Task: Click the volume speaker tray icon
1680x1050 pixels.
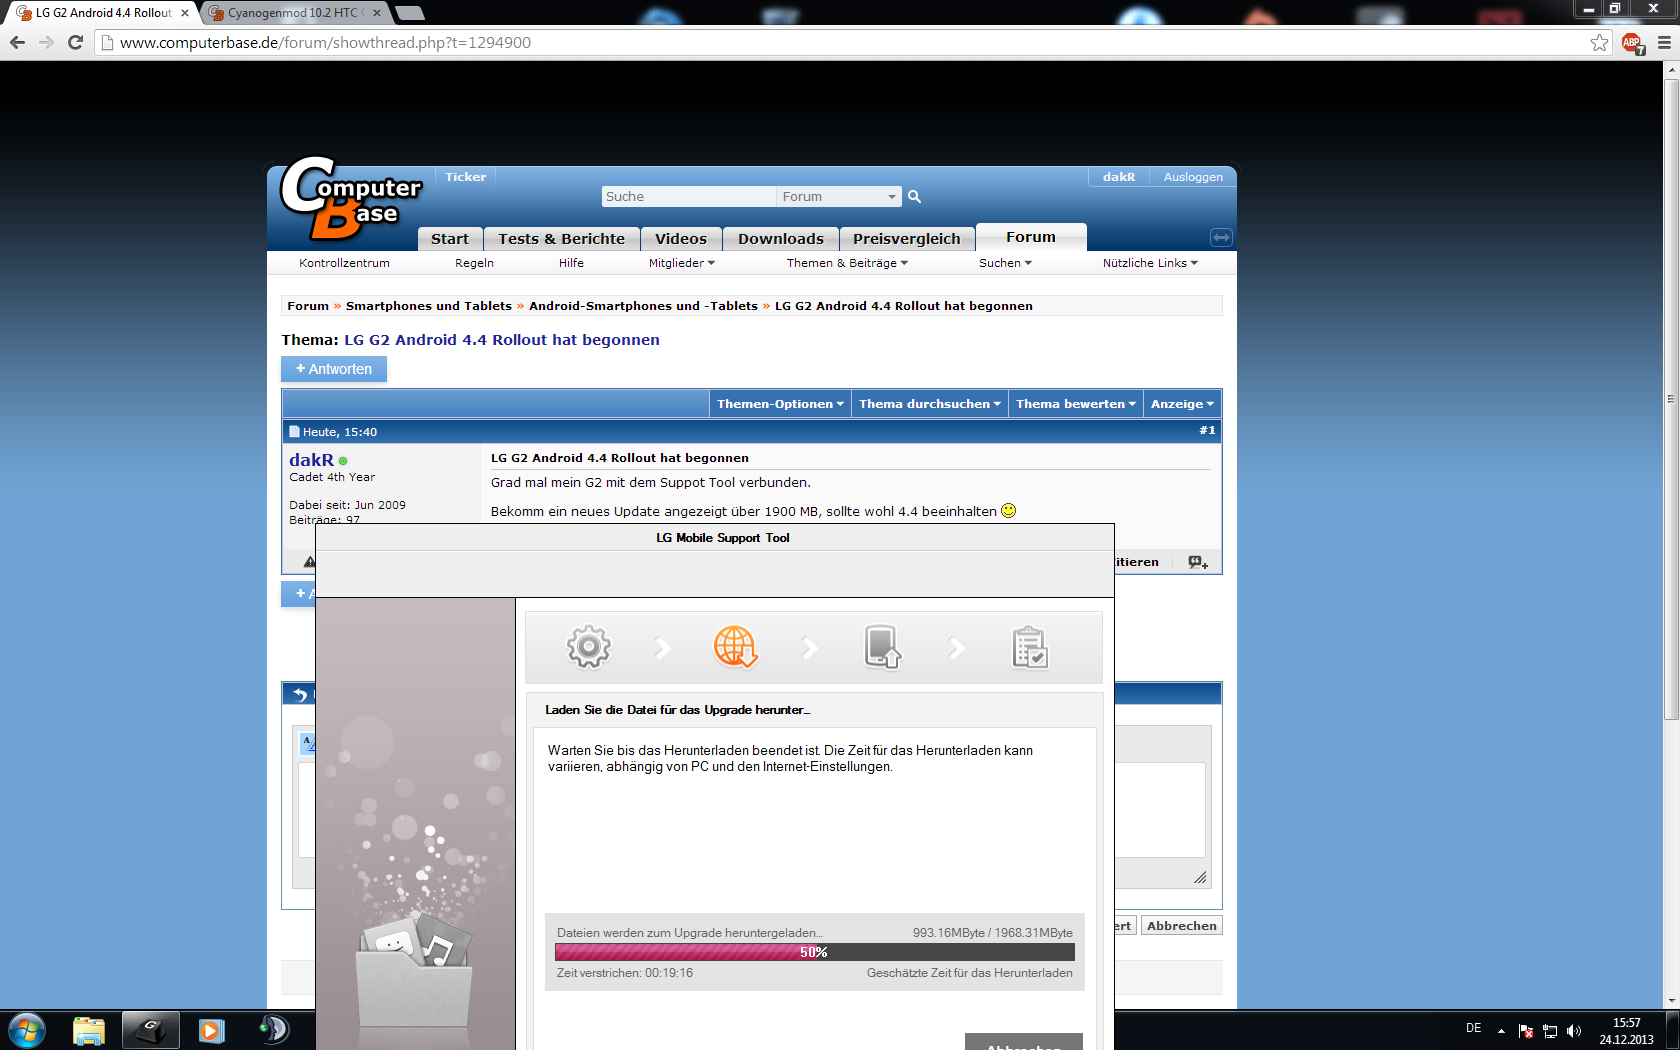Action: point(1574,1031)
